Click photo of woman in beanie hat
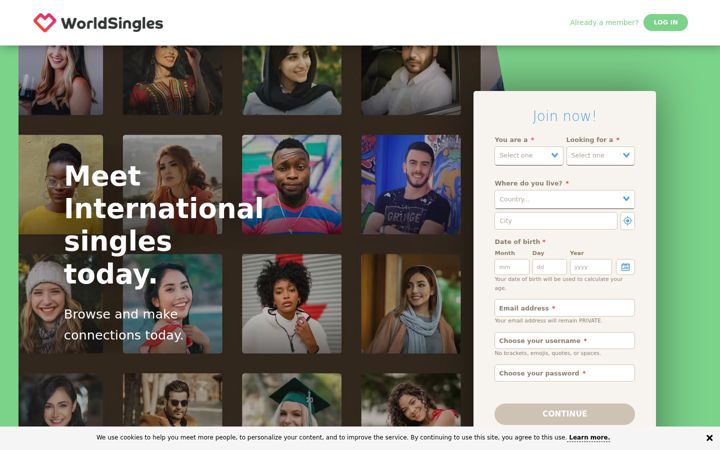Viewport: 720px width, 450px height. 61,304
